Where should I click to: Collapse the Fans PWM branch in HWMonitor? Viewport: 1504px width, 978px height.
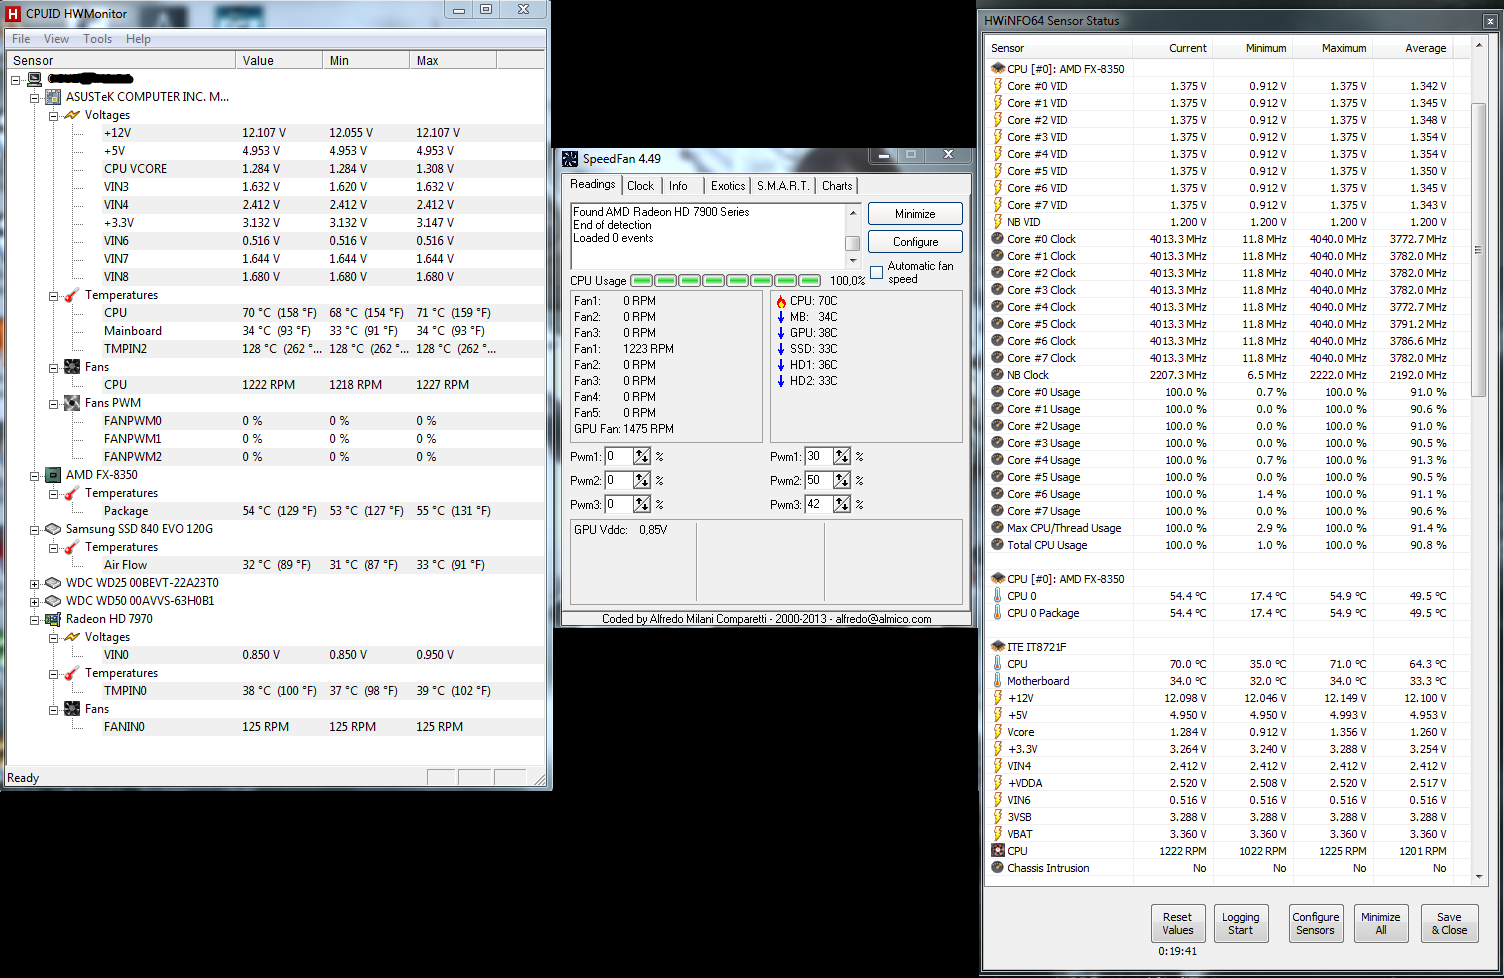pyautogui.click(x=53, y=404)
